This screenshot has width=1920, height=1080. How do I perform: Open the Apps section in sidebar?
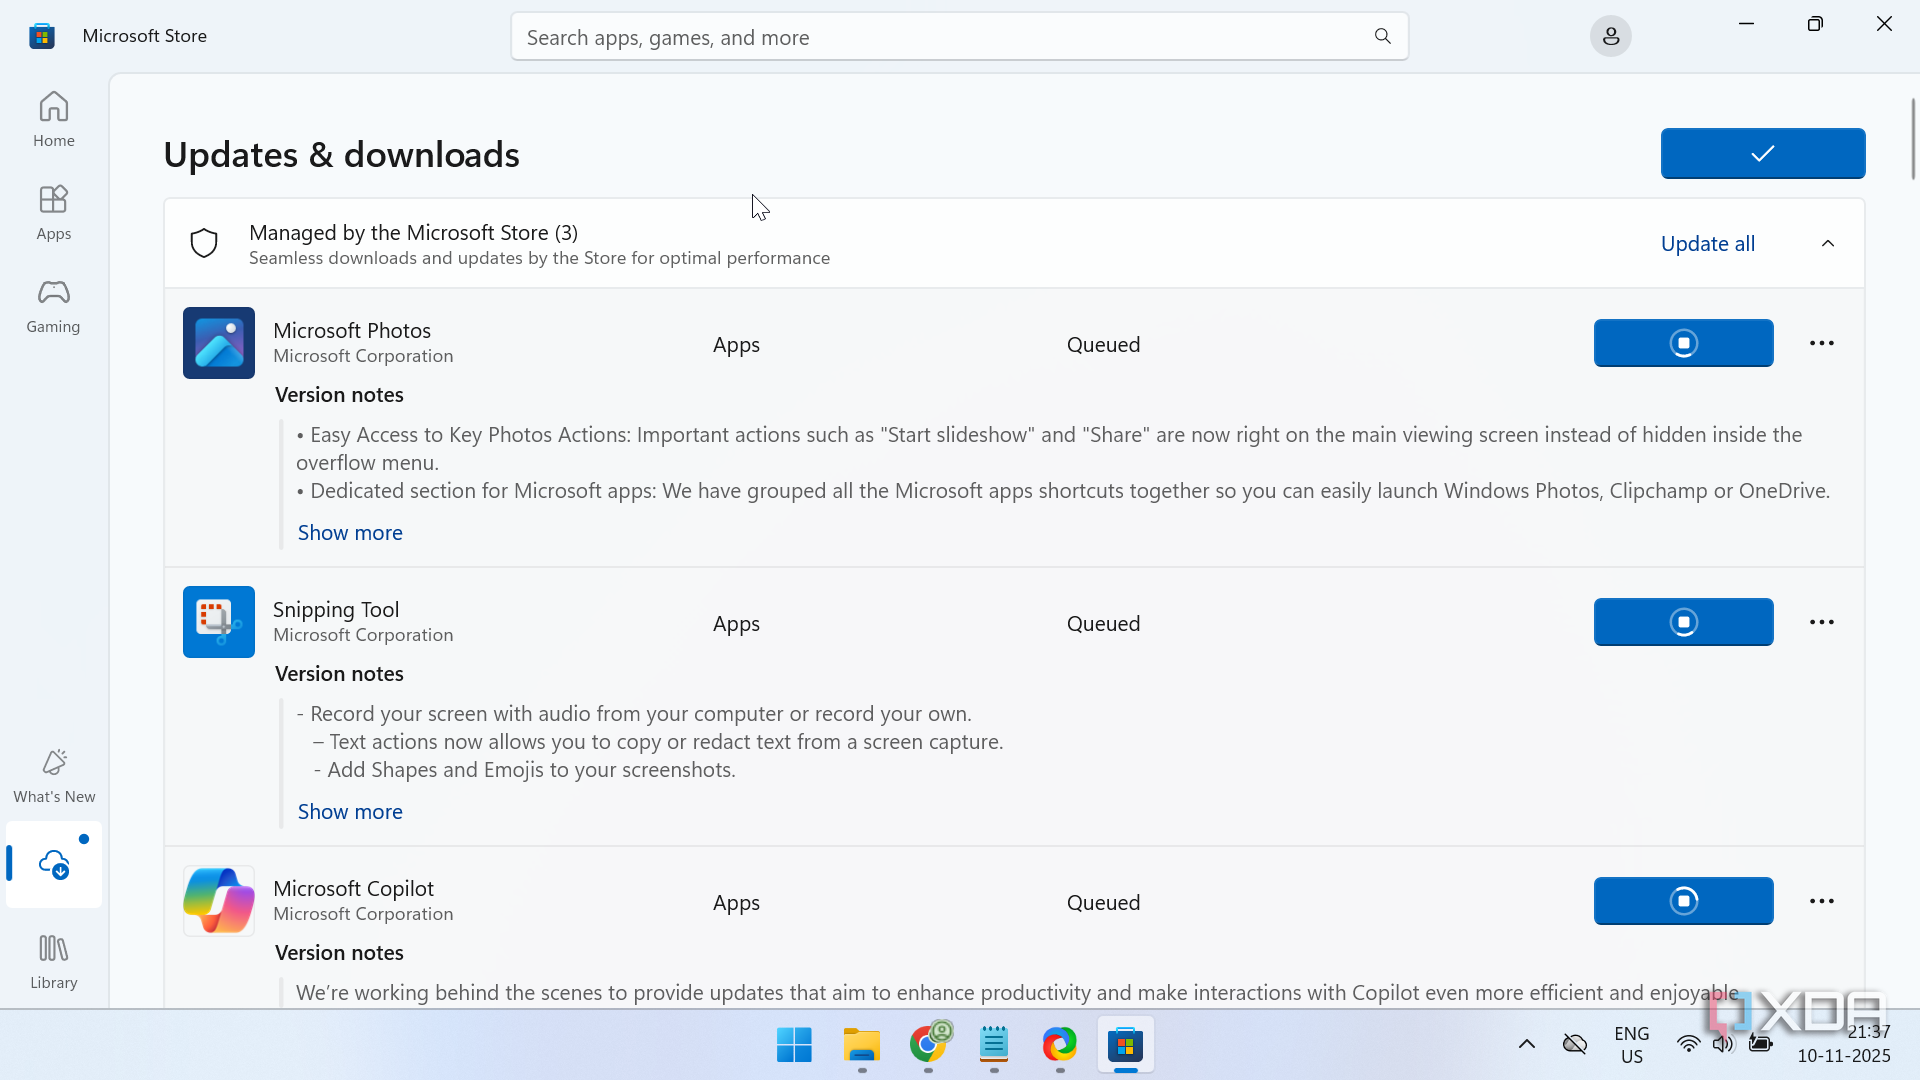tap(53, 212)
